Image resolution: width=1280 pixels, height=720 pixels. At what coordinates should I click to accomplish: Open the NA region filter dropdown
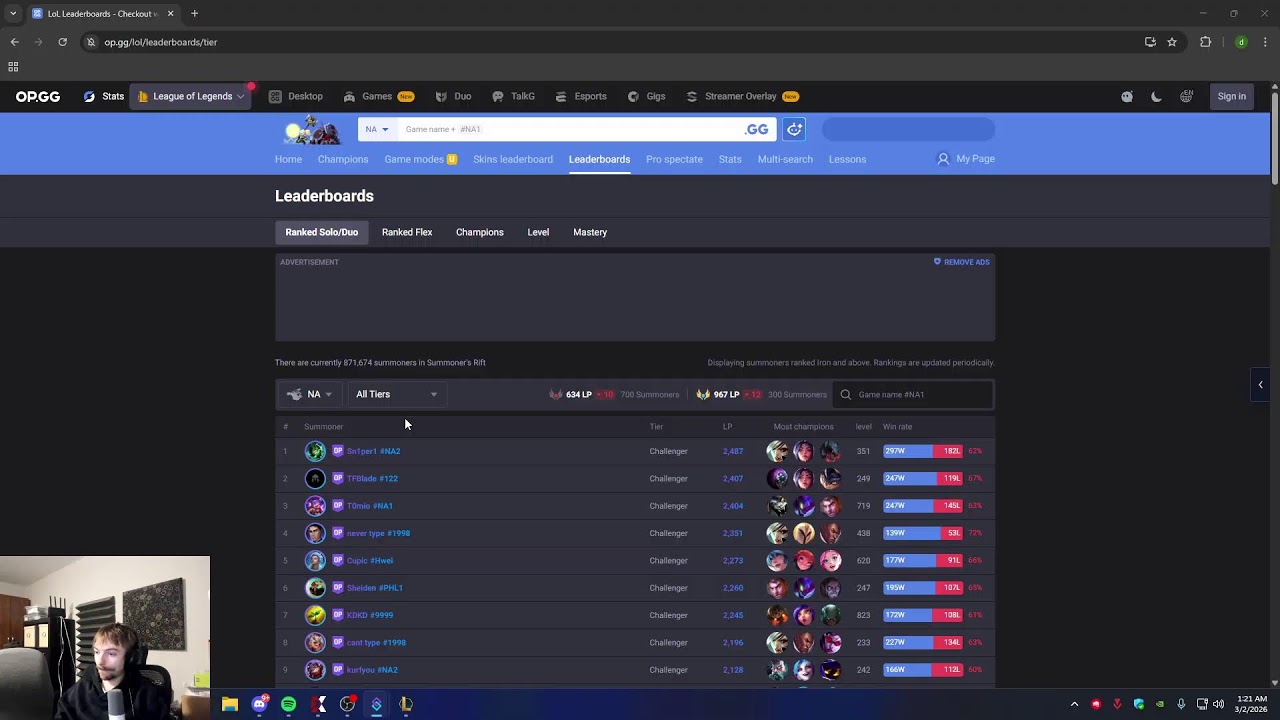pyautogui.click(x=309, y=394)
